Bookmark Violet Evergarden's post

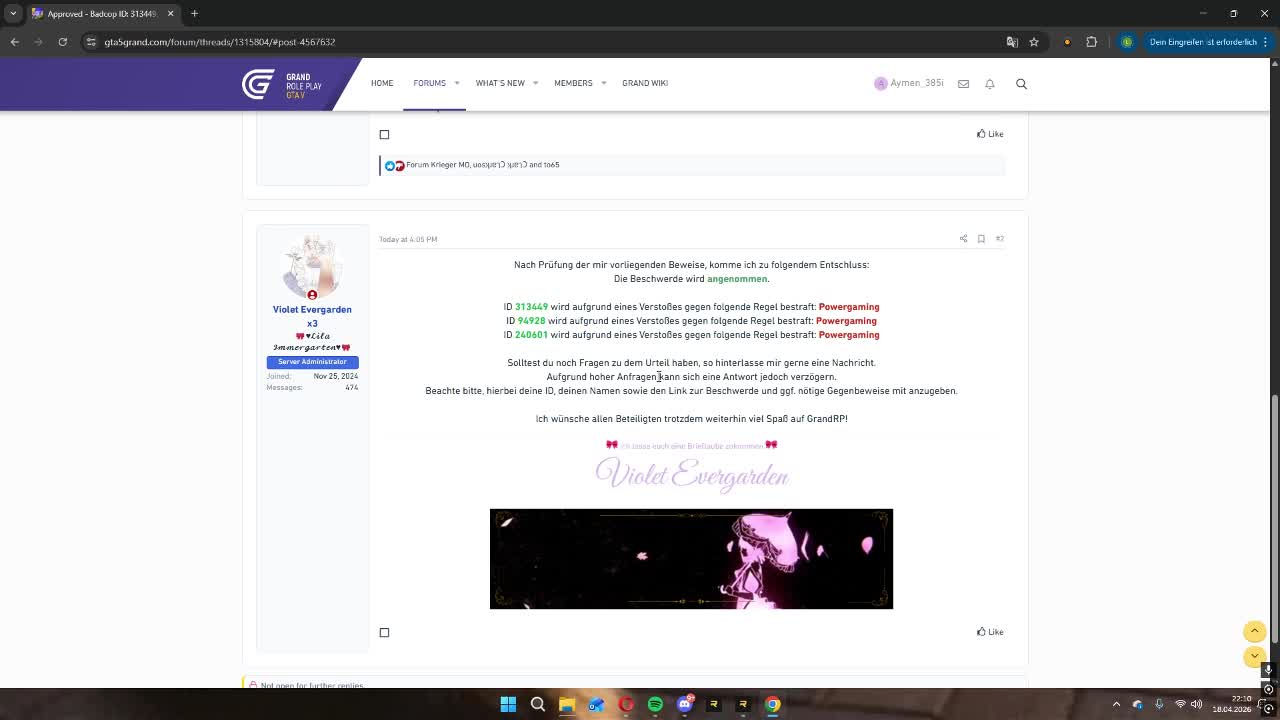click(981, 239)
